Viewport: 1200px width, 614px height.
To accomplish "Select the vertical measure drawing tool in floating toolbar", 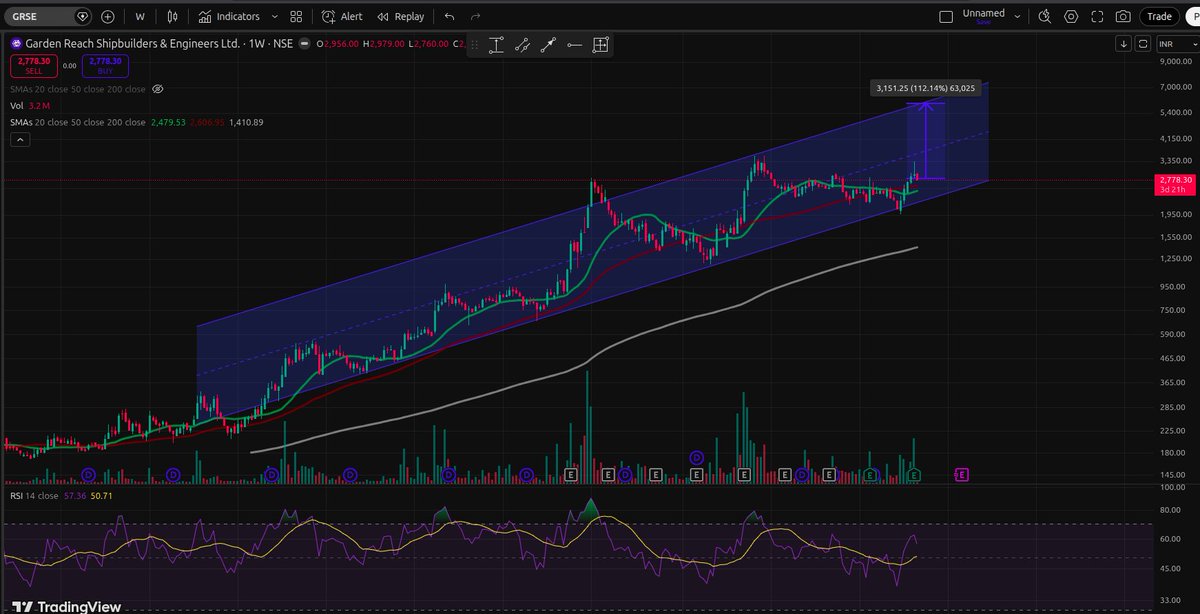I will [x=496, y=44].
